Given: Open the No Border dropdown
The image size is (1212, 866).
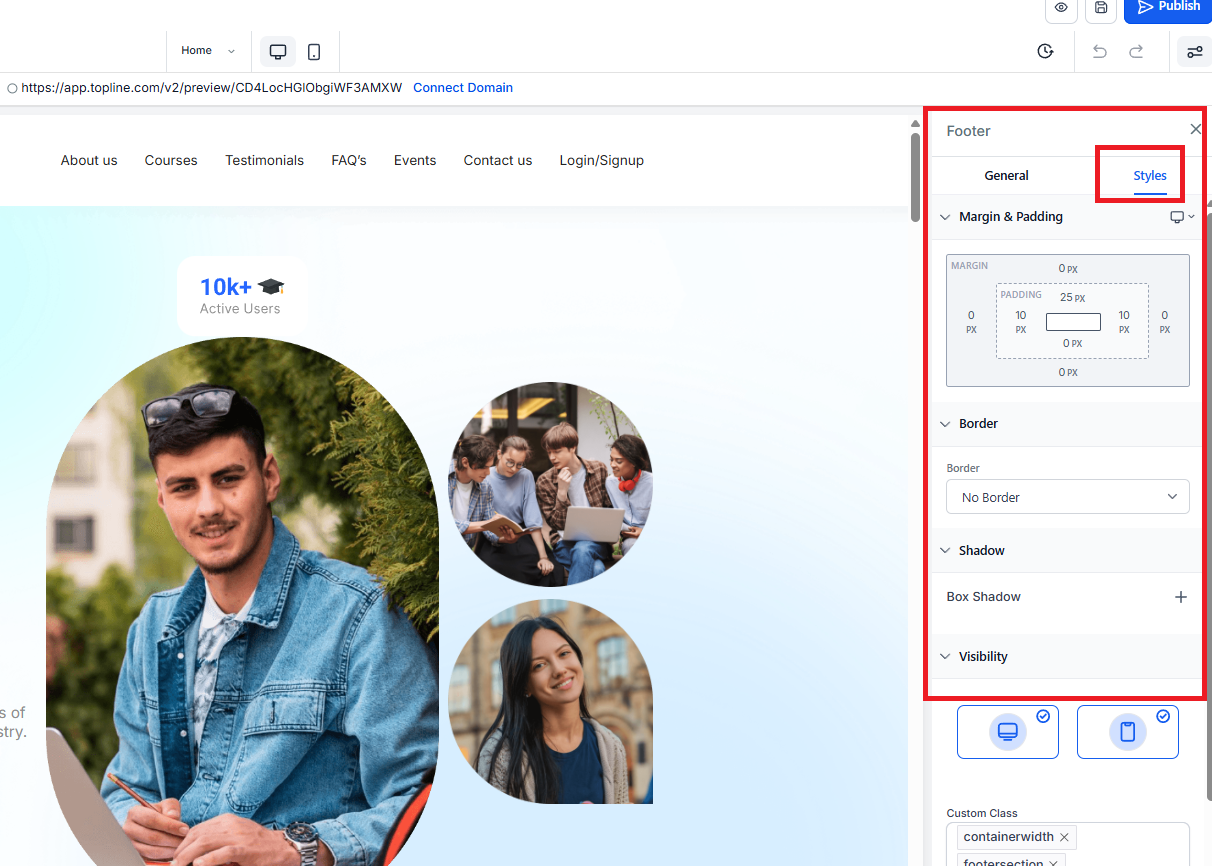Looking at the screenshot, I should tap(1068, 497).
